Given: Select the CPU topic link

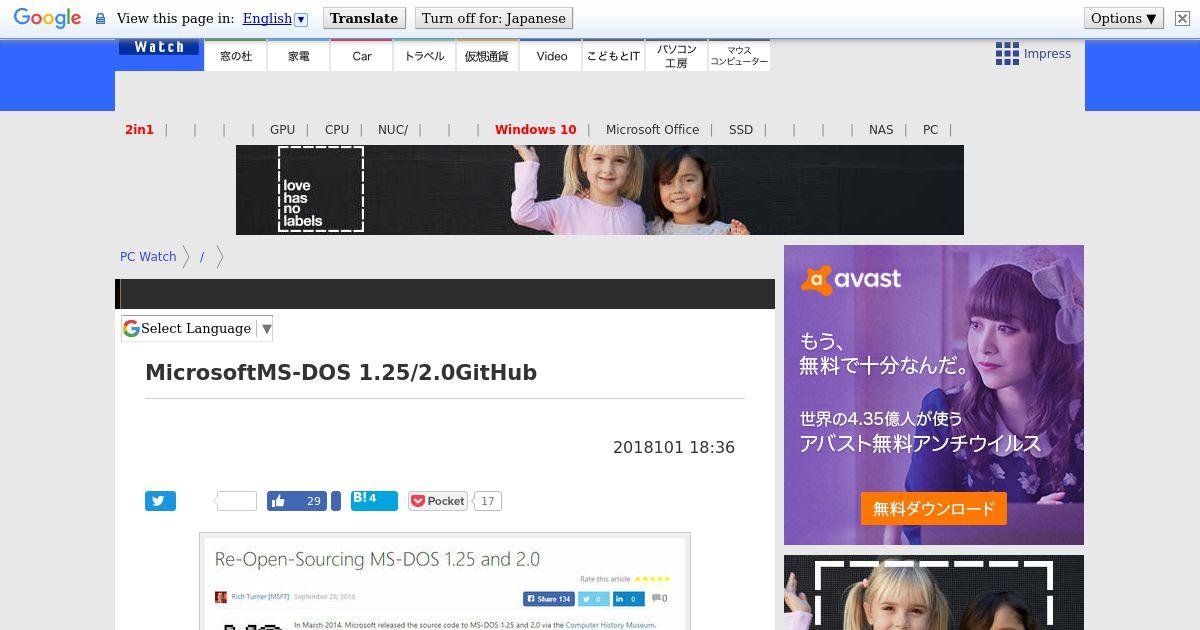Looking at the screenshot, I should pyautogui.click(x=337, y=129).
